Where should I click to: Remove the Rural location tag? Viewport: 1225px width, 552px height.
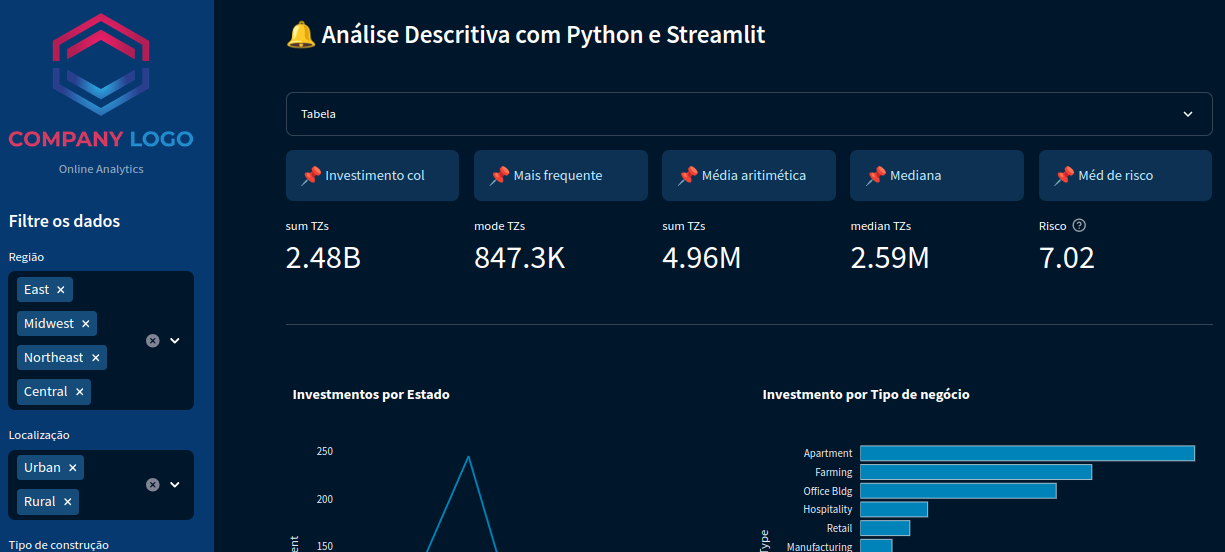coord(68,502)
